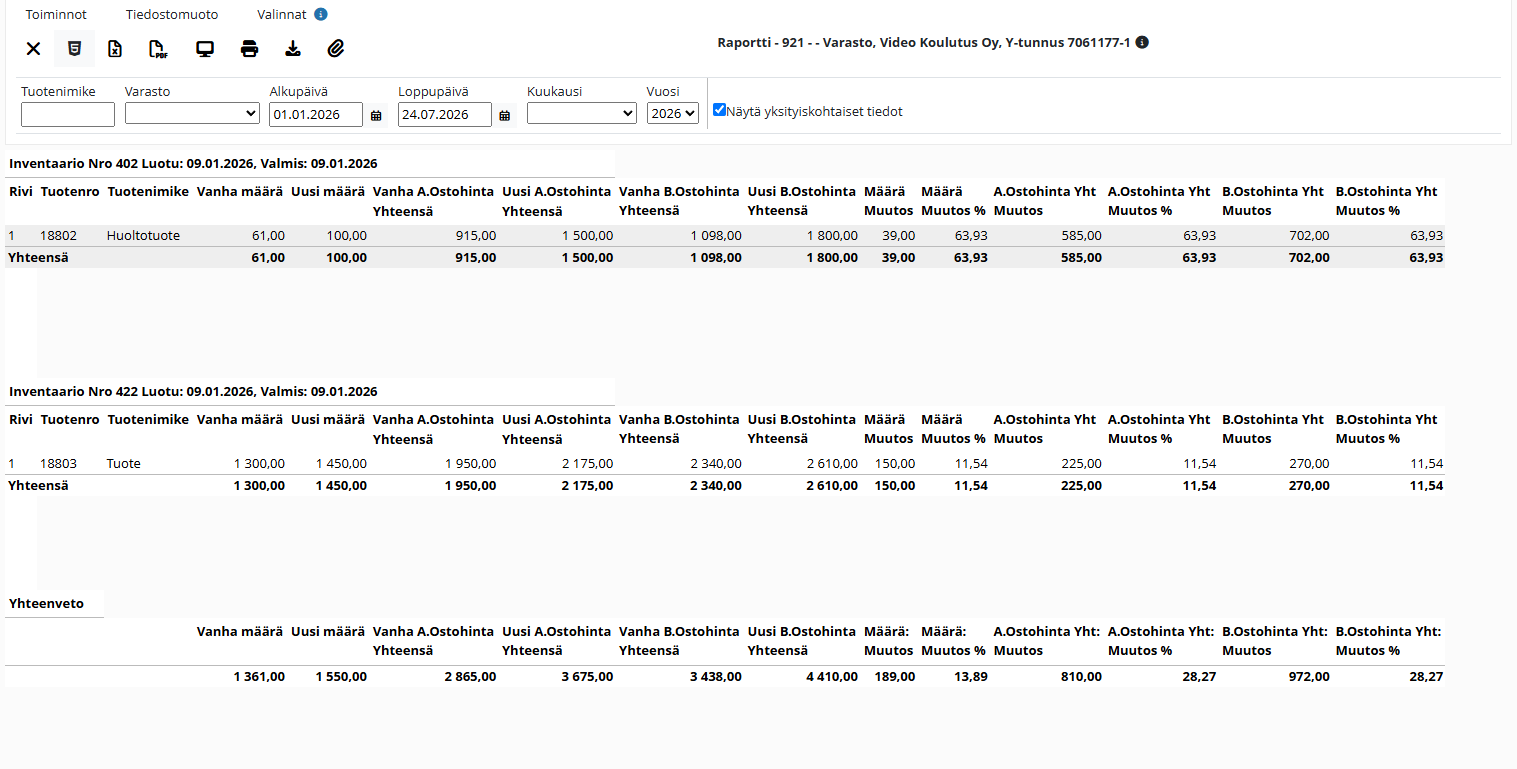
Task: Export report as PDF file
Action: (158, 49)
